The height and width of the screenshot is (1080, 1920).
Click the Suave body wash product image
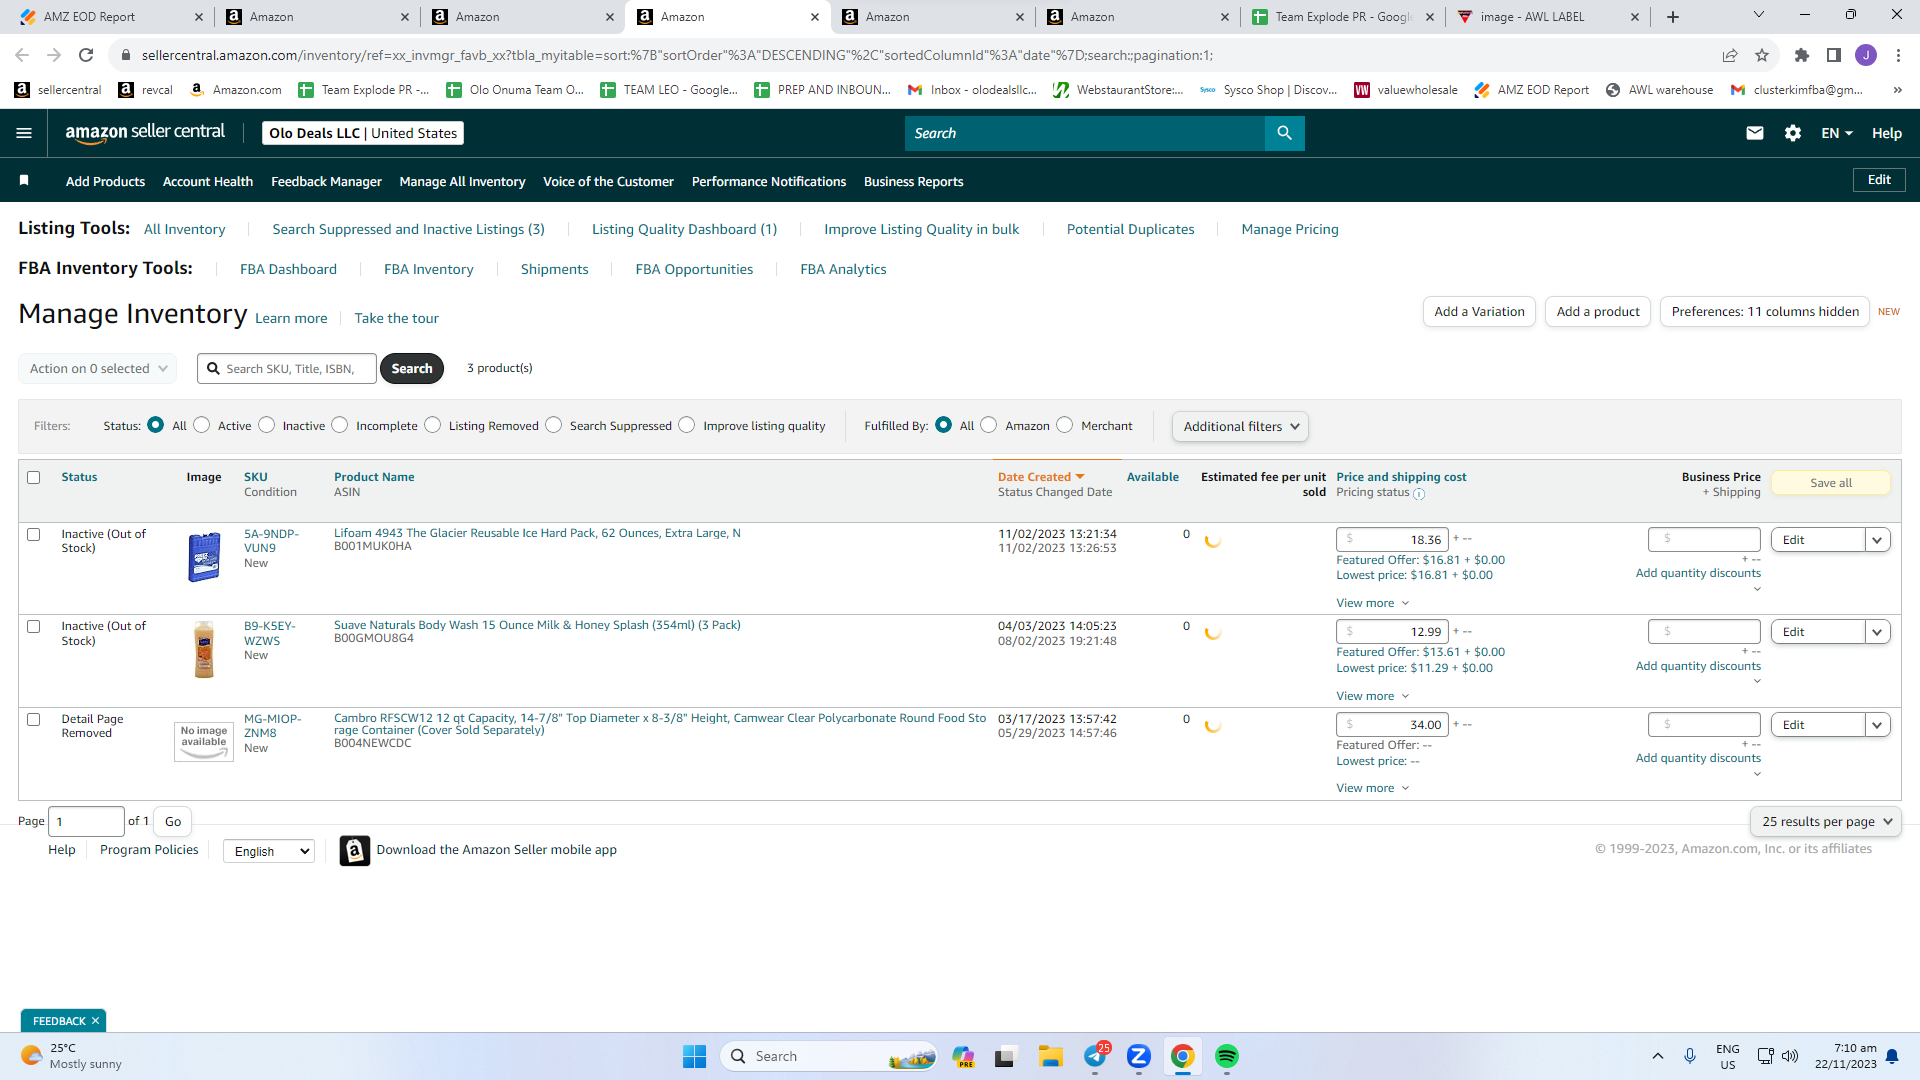[x=204, y=649]
